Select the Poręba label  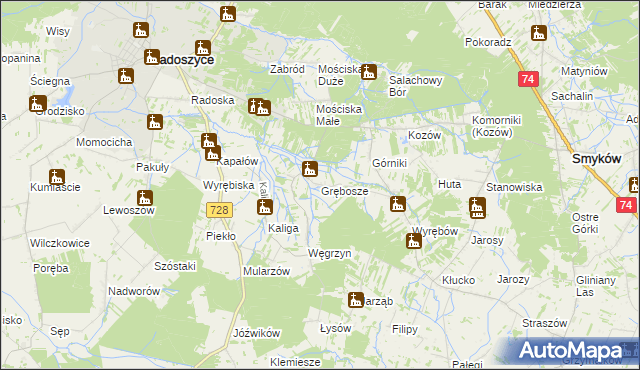click(51, 268)
